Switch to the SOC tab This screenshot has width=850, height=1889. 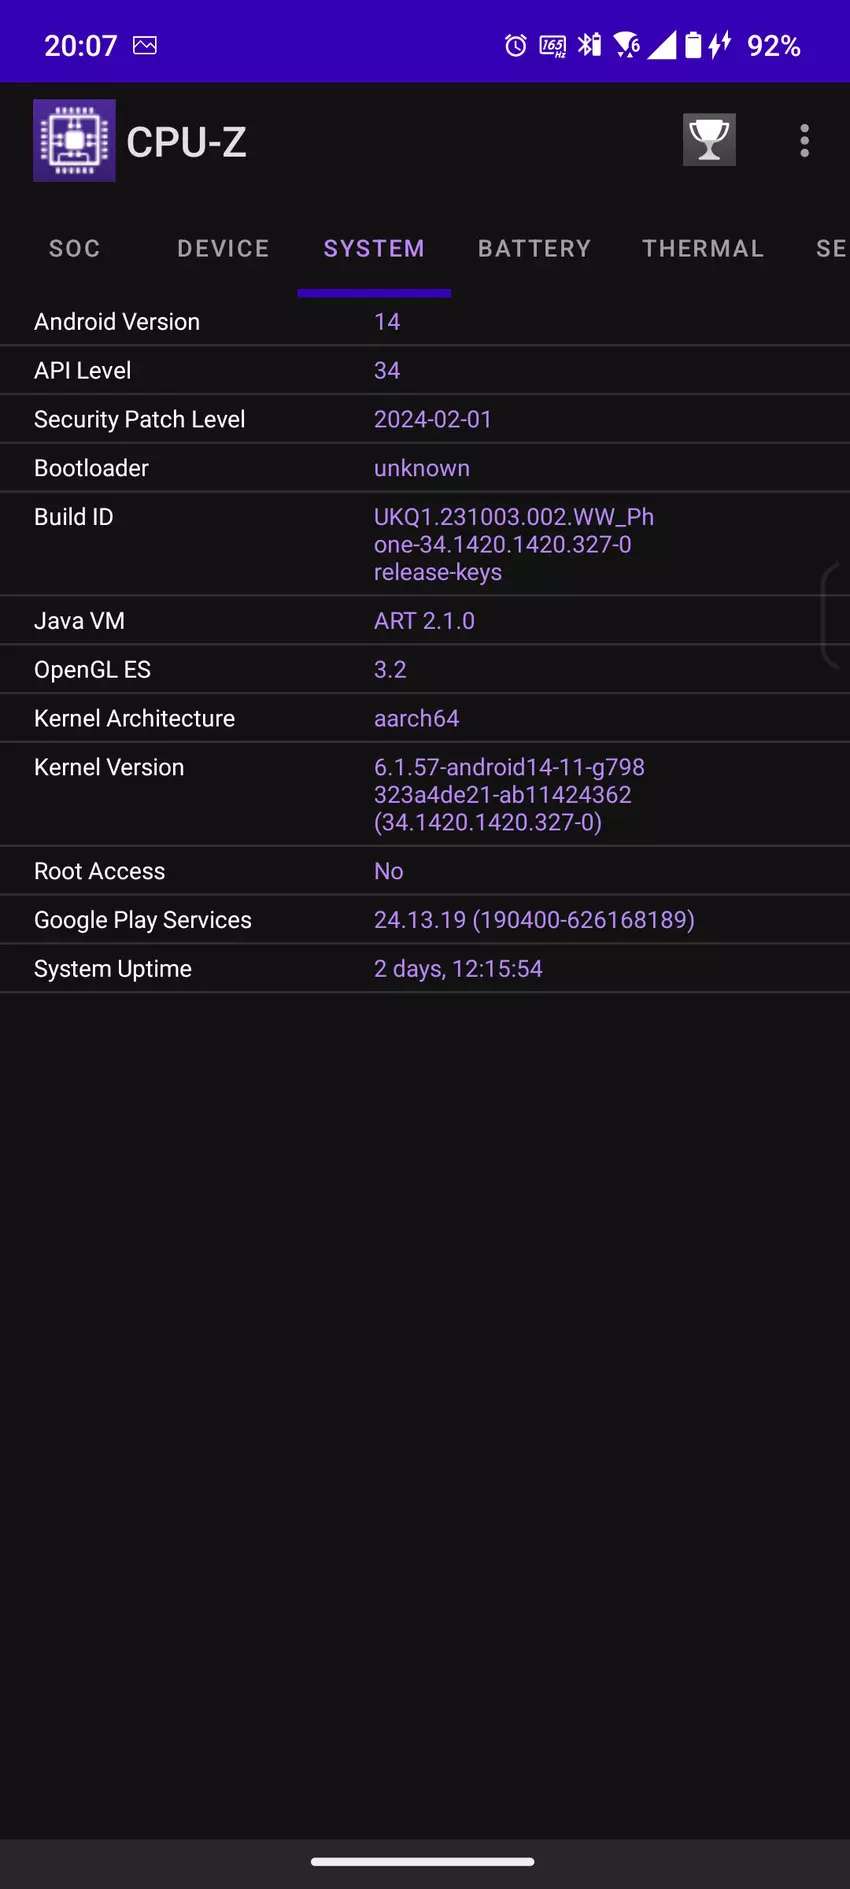[x=75, y=249]
